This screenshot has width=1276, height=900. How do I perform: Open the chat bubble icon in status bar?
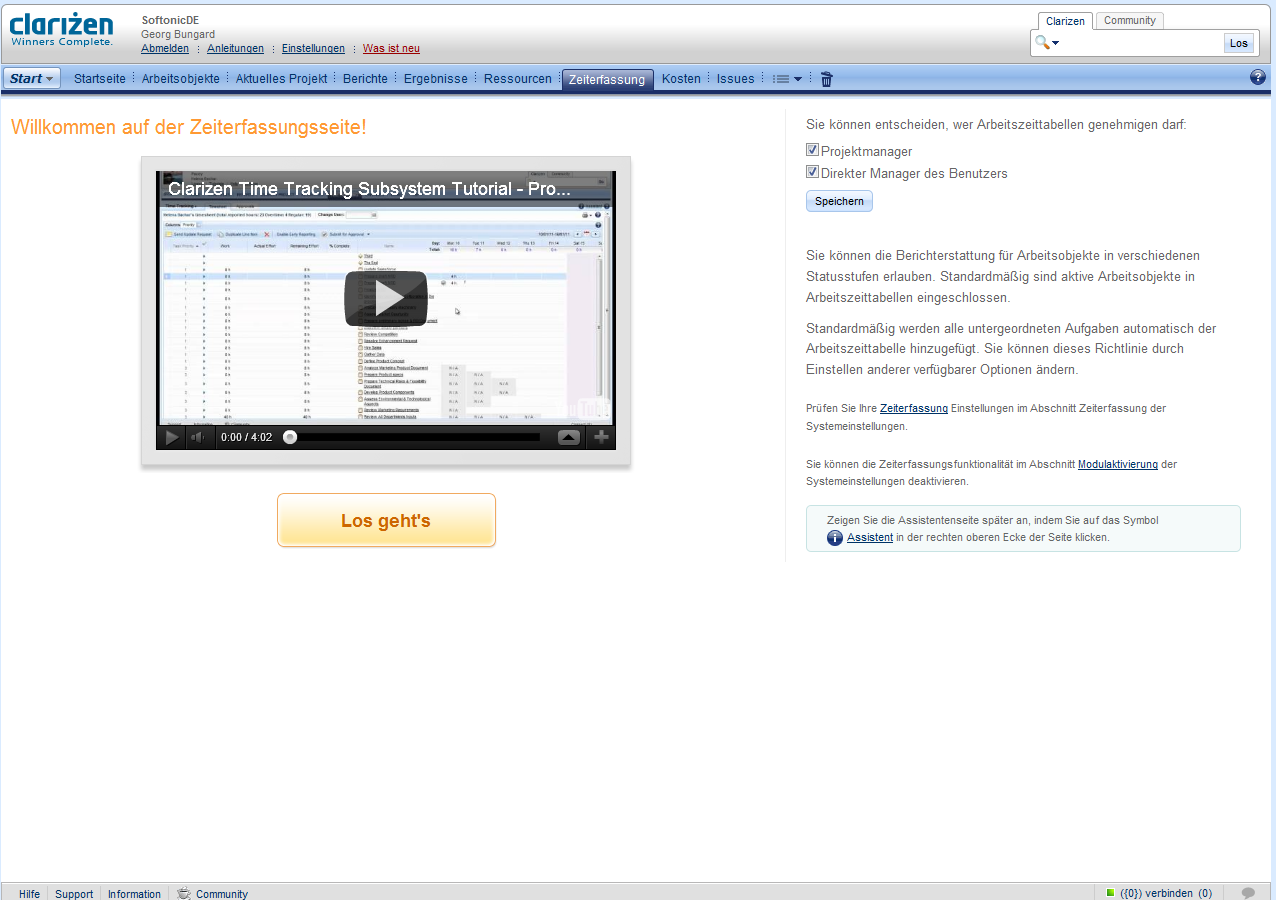(x=1248, y=893)
